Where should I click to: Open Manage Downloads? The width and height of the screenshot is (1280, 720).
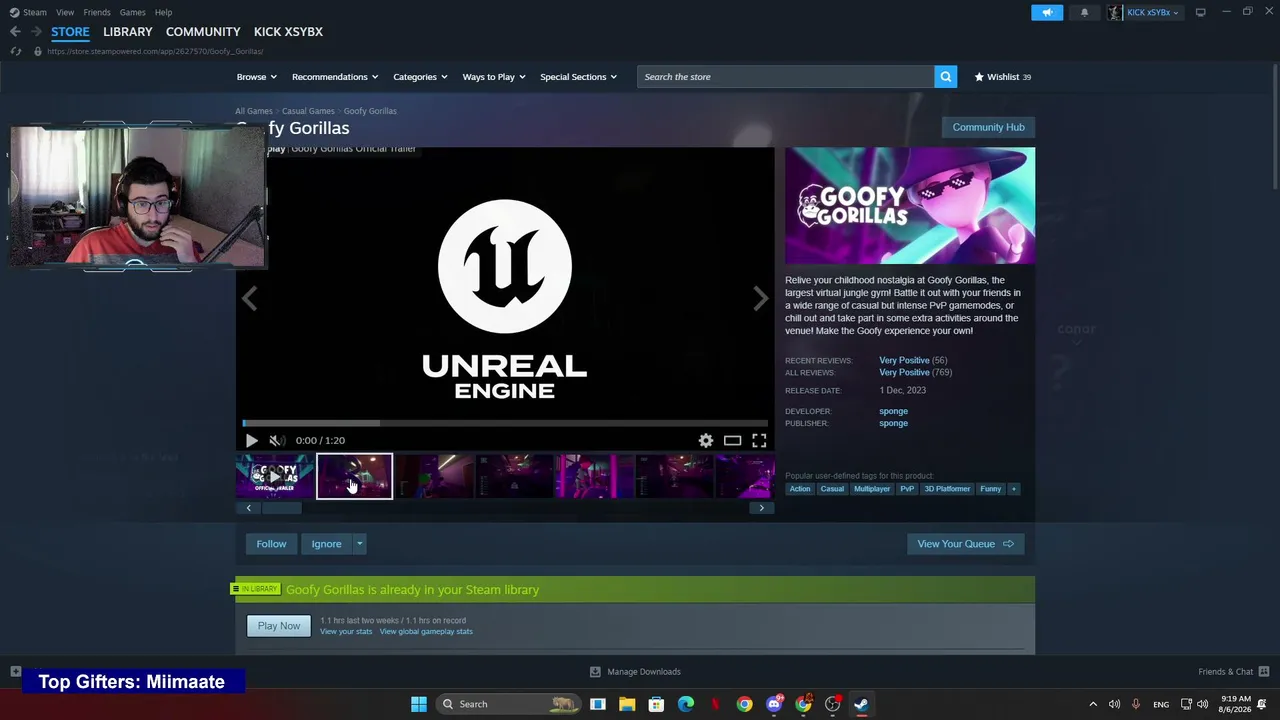point(635,672)
